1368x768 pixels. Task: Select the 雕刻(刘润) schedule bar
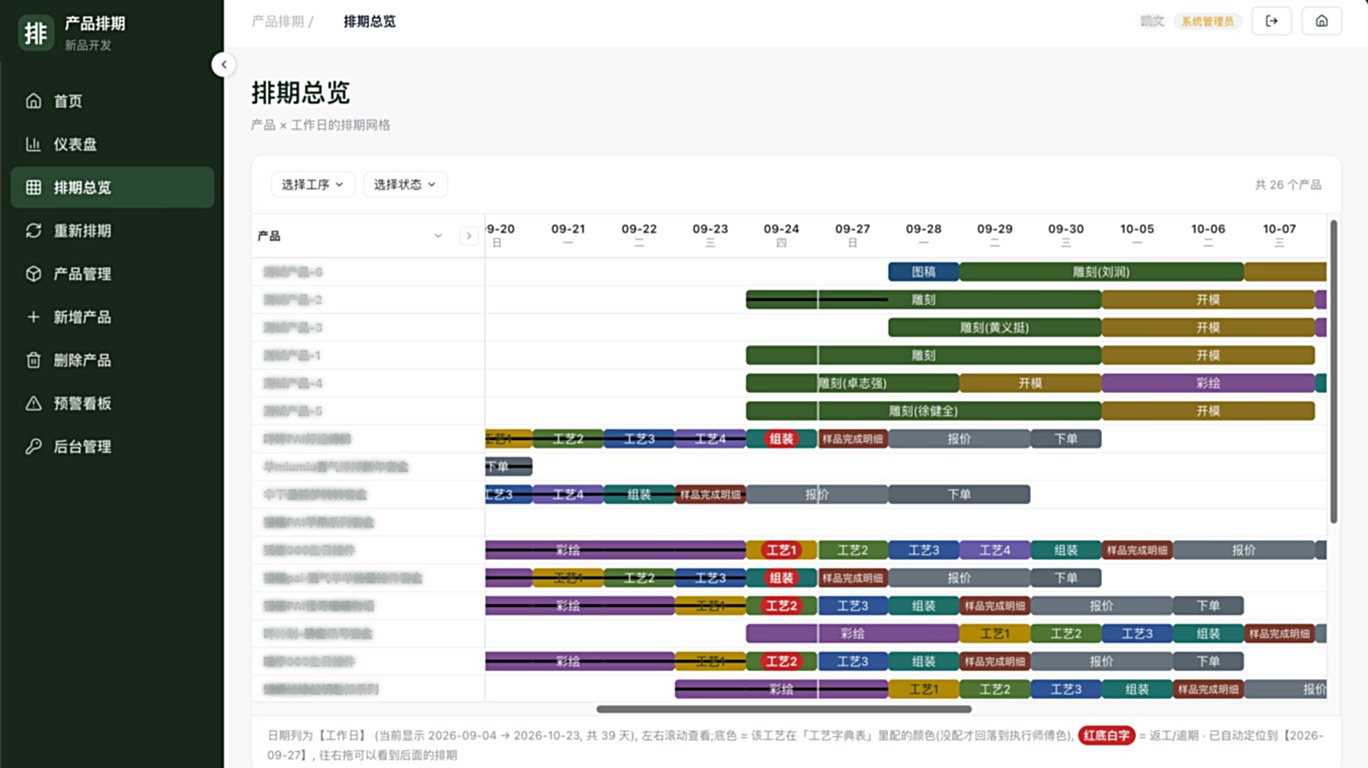(1101, 272)
